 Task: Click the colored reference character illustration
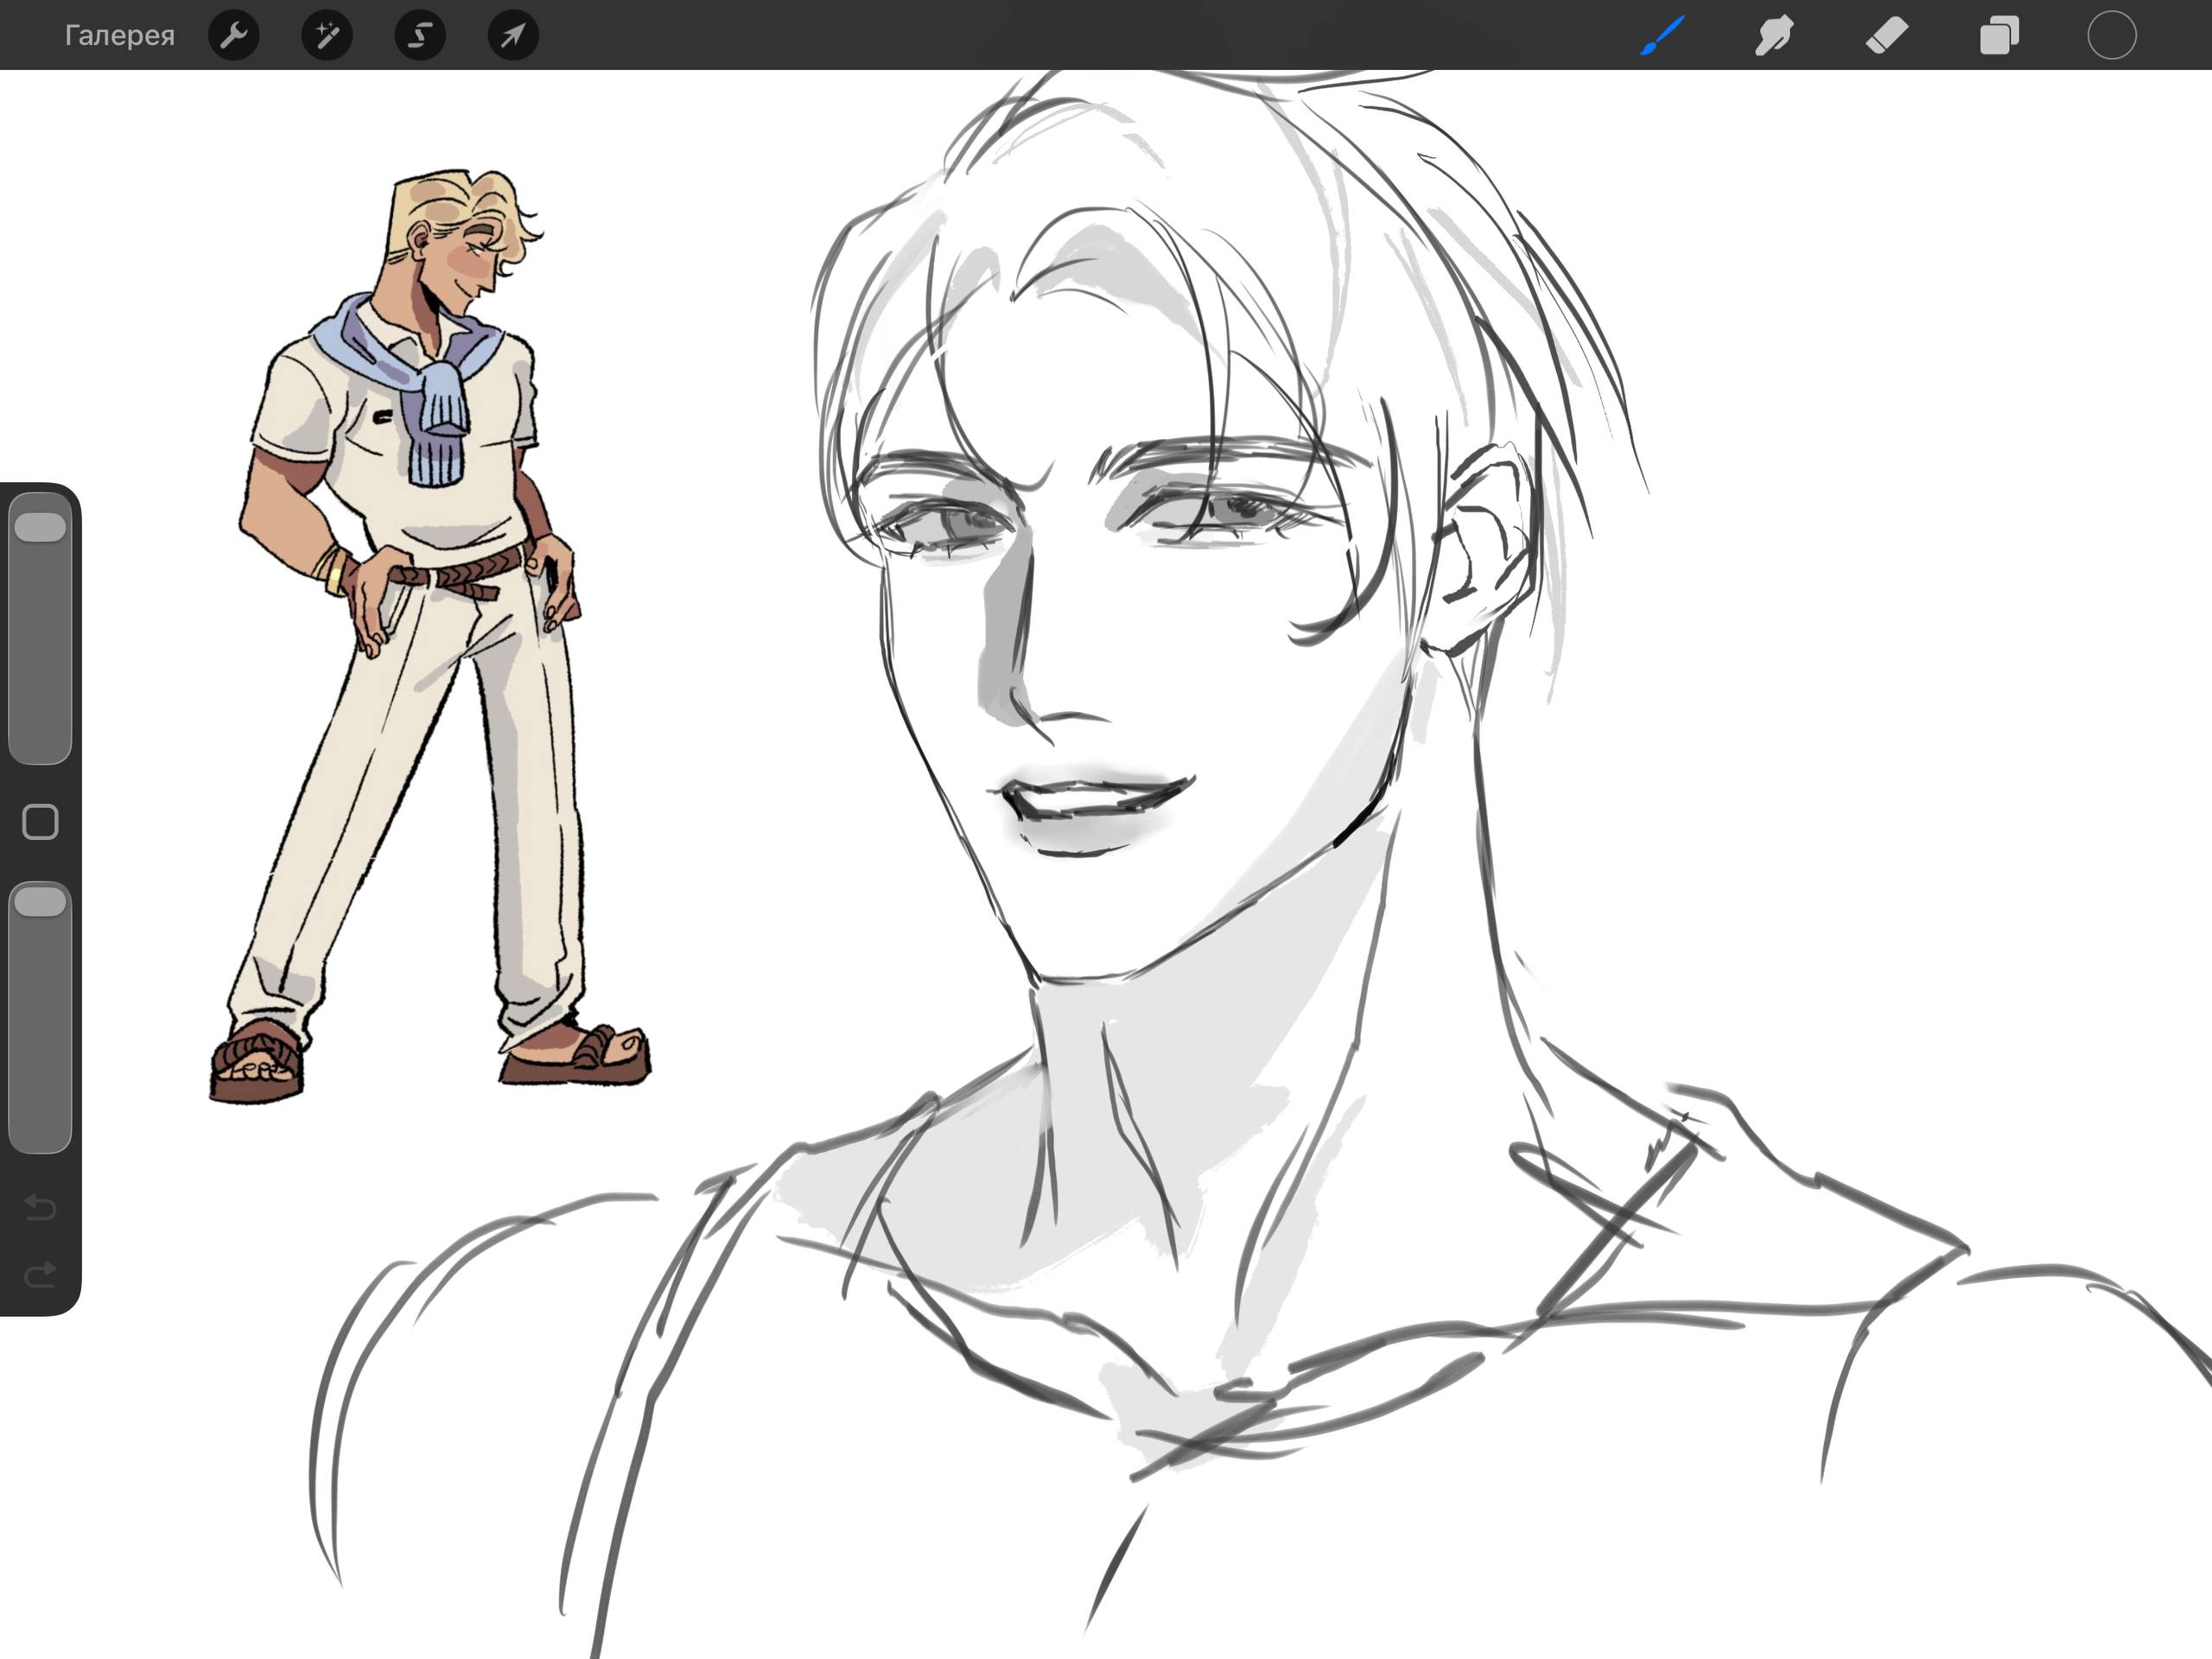click(430, 637)
